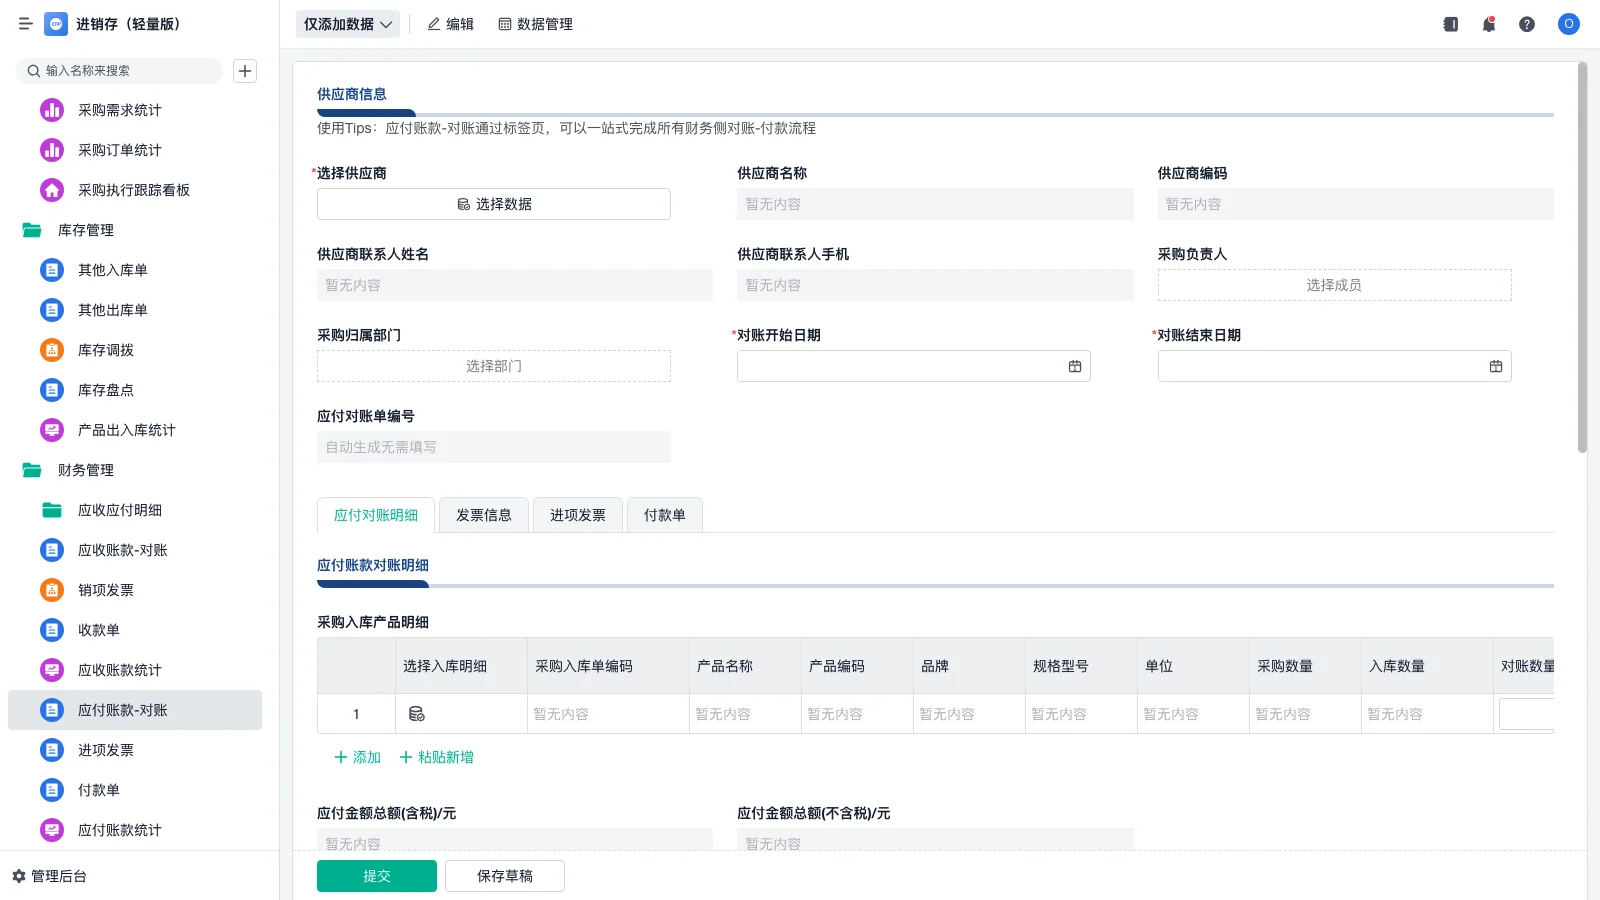Open the 对账开始日期 calendar icon
This screenshot has width=1600, height=900.
pyautogui.click(x=1075, y=366)
